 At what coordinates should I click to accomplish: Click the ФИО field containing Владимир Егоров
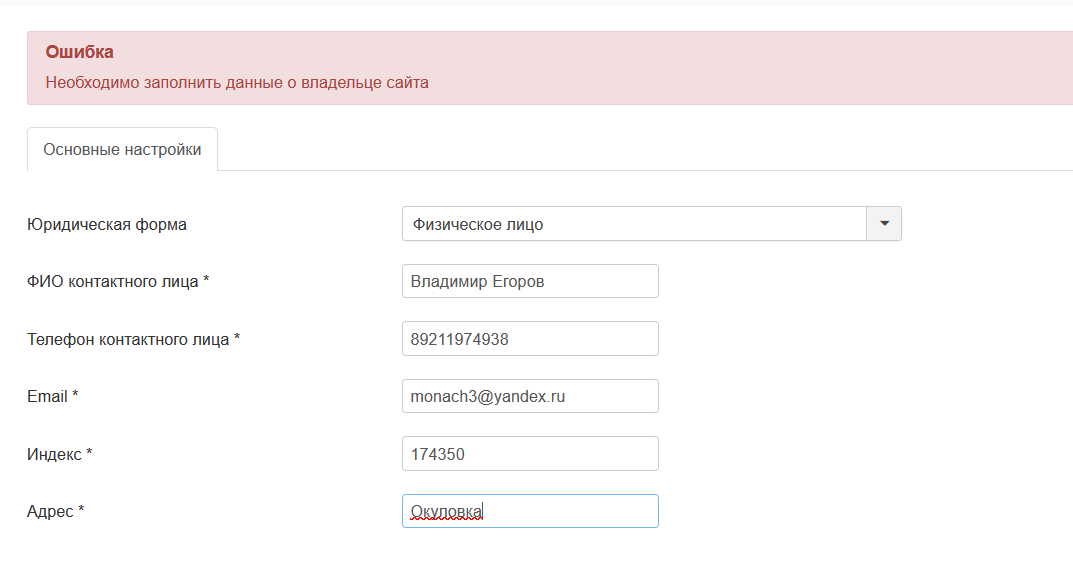coord(529,281)
